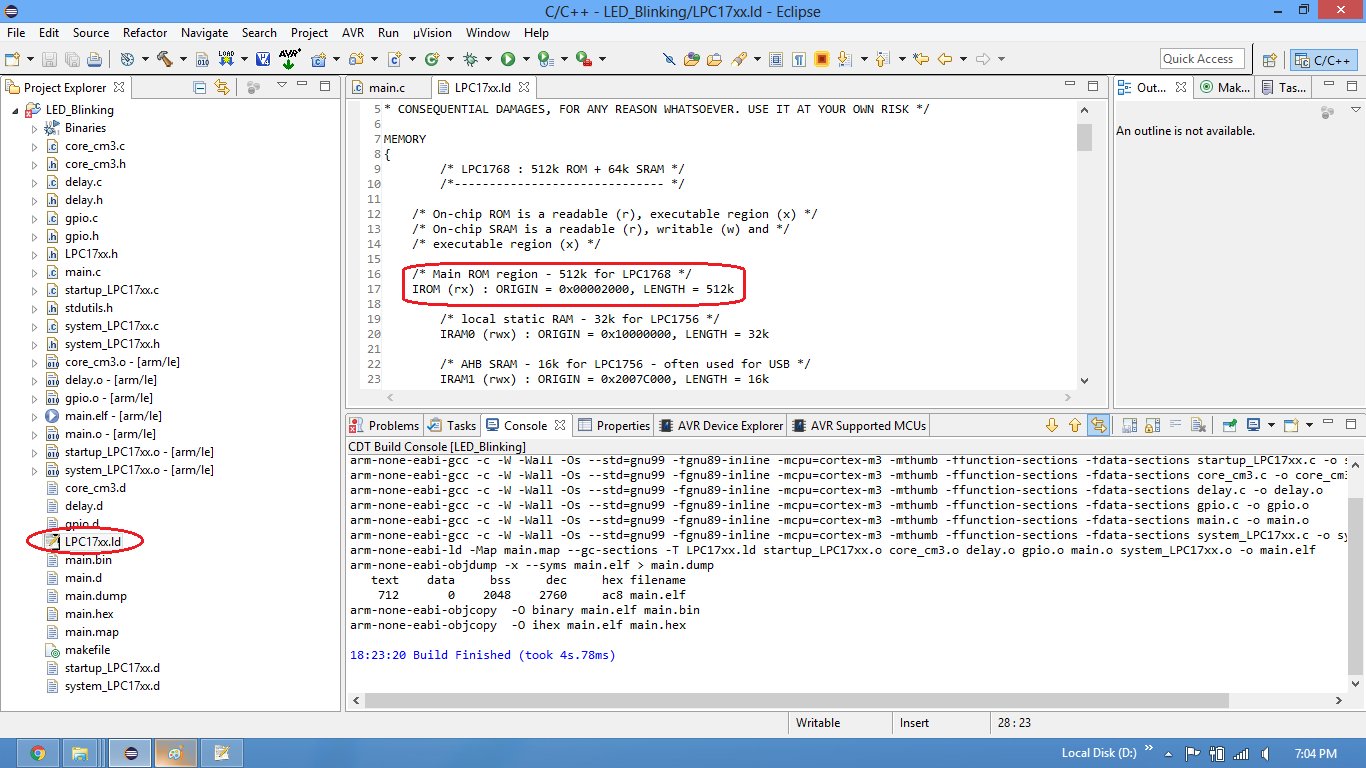Click the Build hammer icon in toolbar
Image resolution: width=1366 pixels, height=768 pixels.
coord(164,59)
